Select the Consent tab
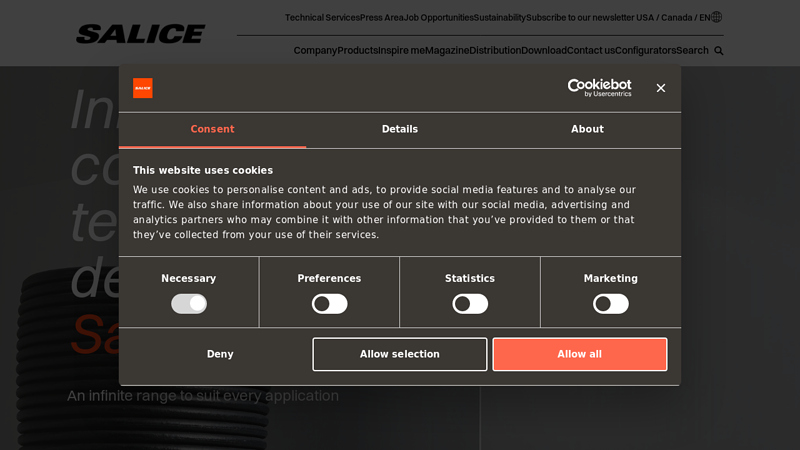Image resolution: width=800 pixels, height=450 pixels. (212, 130)
